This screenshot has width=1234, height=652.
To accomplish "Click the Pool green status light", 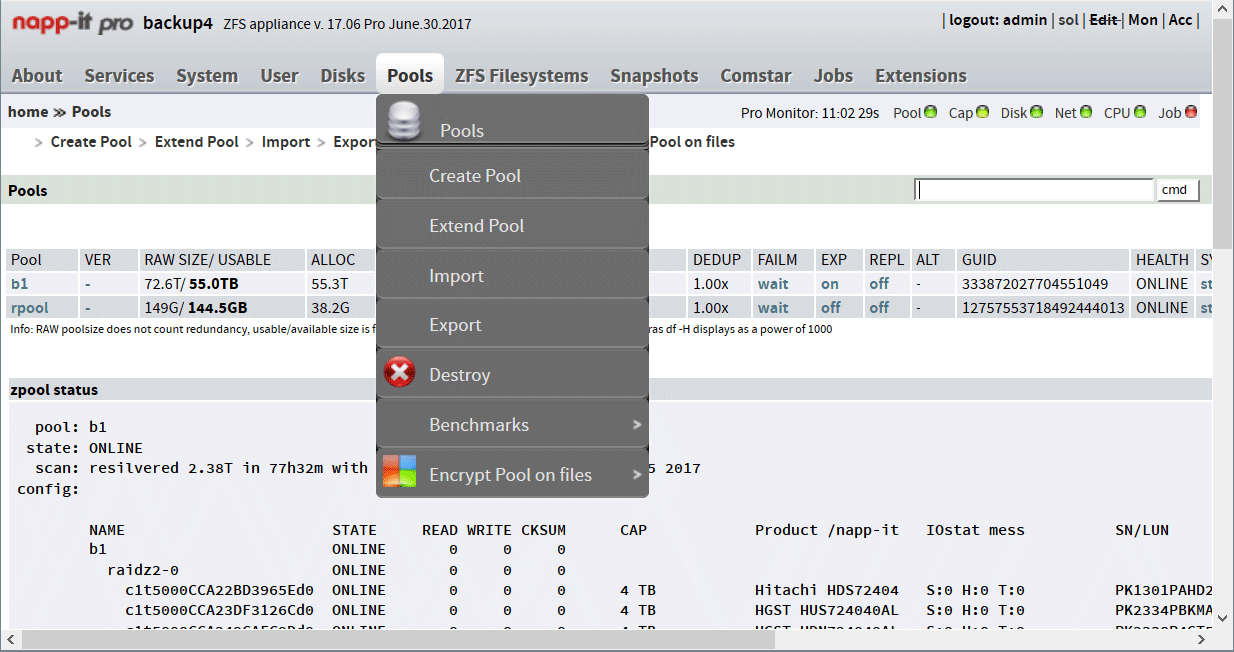I will [x=931, y=113].
